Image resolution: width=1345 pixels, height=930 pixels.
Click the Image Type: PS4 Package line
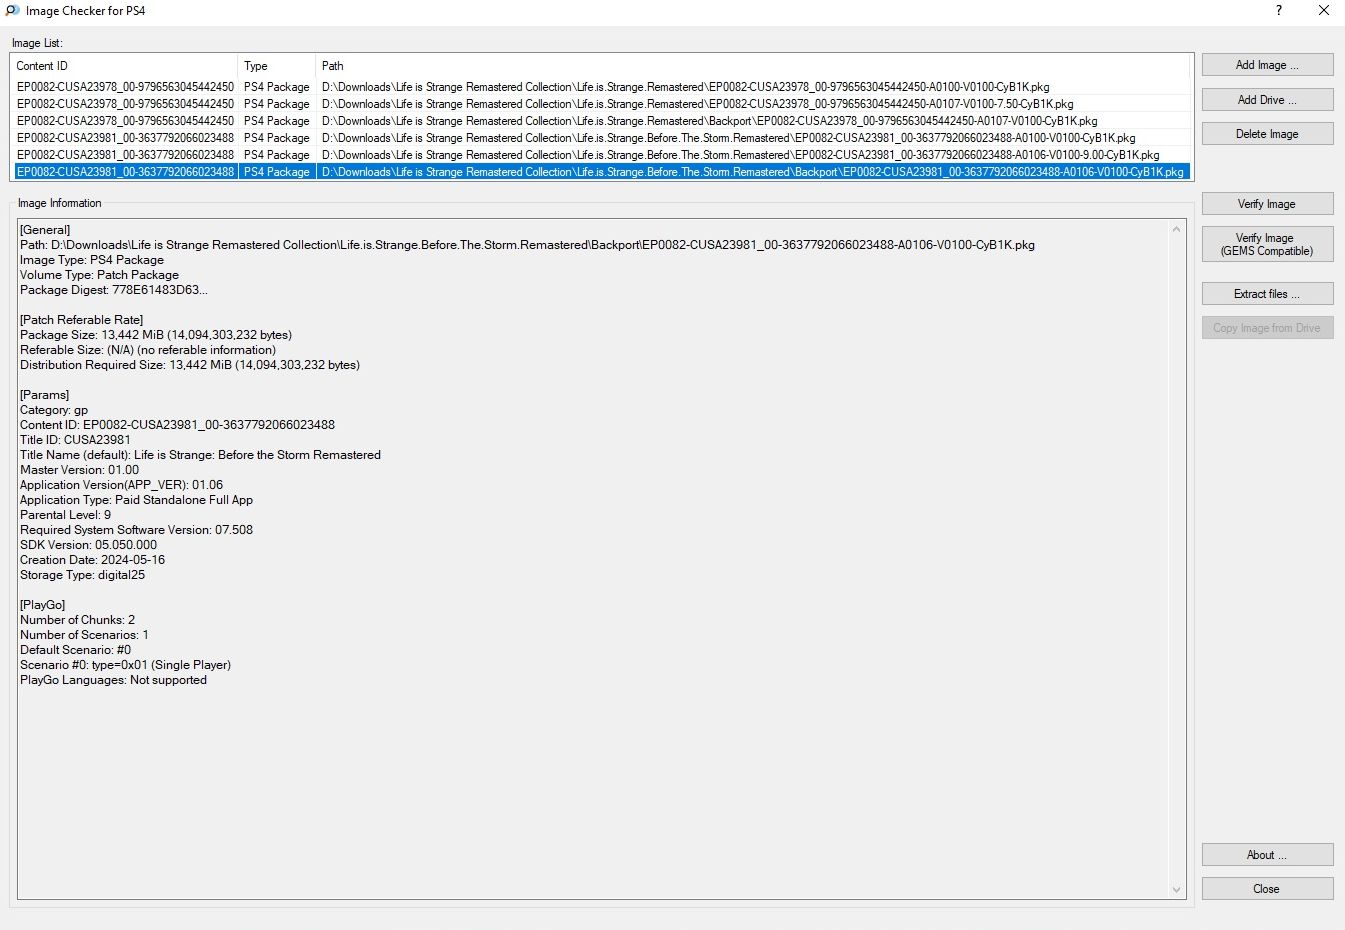[x=92, y=260]
